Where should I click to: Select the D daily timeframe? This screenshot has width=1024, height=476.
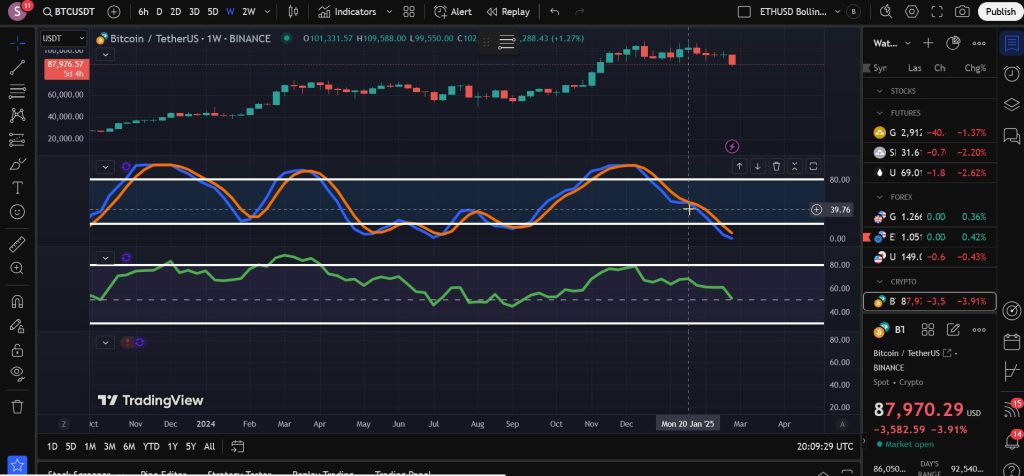(159, 12)
